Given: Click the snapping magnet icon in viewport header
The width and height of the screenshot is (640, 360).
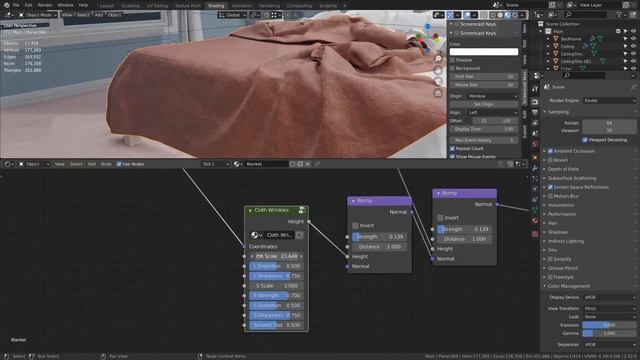Looking at the screenshot, I should click(x=266, y=15).
